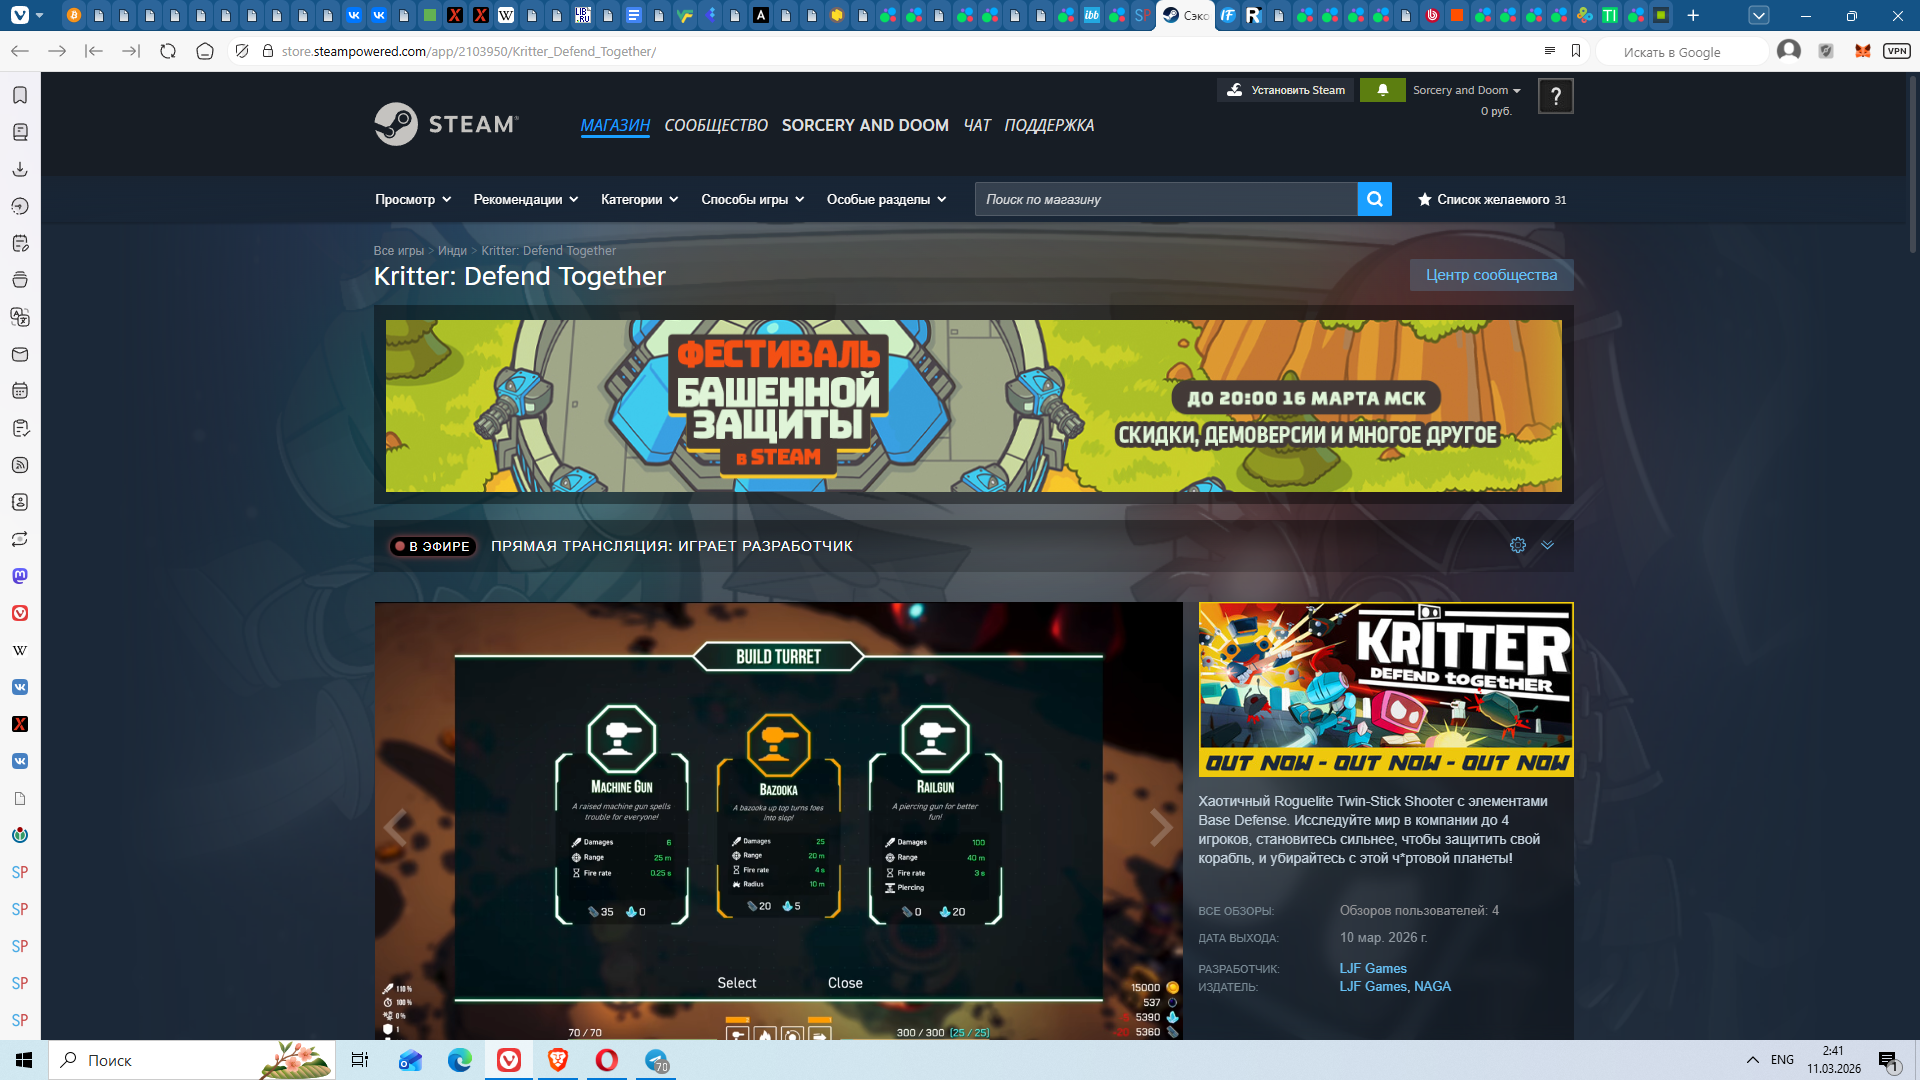Image resolution: width=1920 pixels, height=1080 pixels.
Task: Open the tower defense festival banner
Action: (x=973, y=405)
